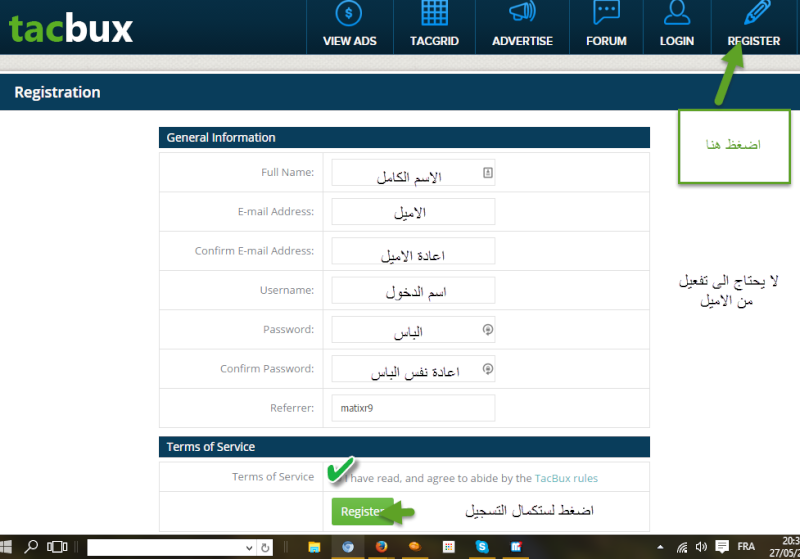This screenshot has height=559, width=800.
Task: Click contact card icon in Full Name field
Action: tap(488, 173)
